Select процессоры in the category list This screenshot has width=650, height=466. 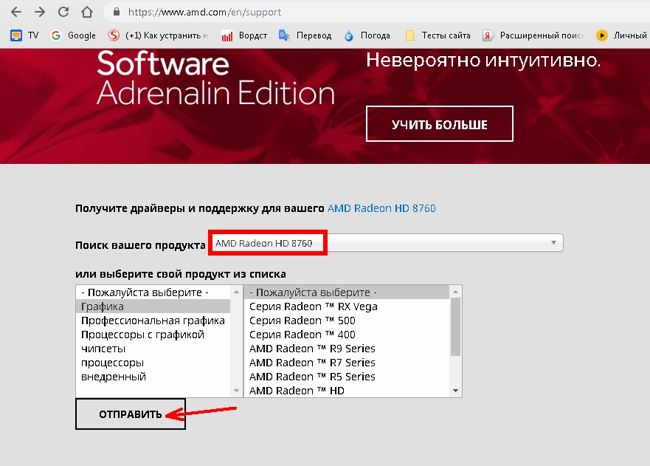[x=153, y=363]
